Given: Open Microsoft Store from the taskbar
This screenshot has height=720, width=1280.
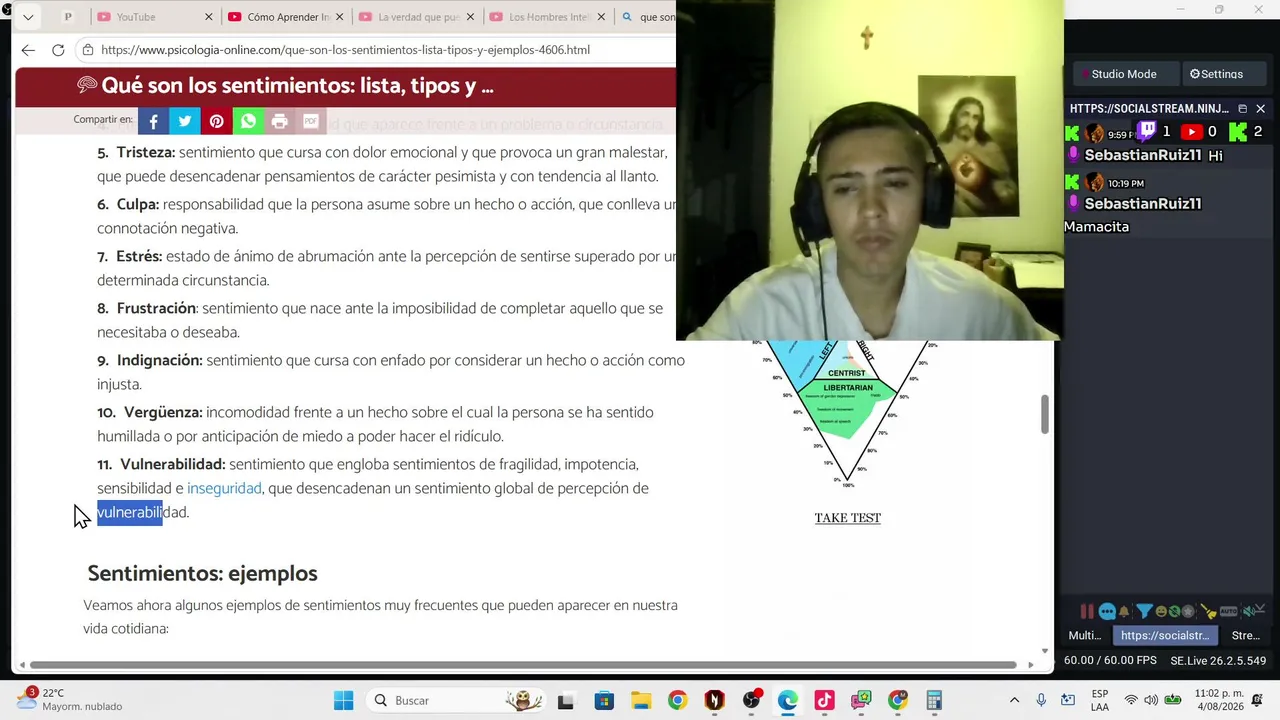Looking at the screenshot, I should pos(604,700).
